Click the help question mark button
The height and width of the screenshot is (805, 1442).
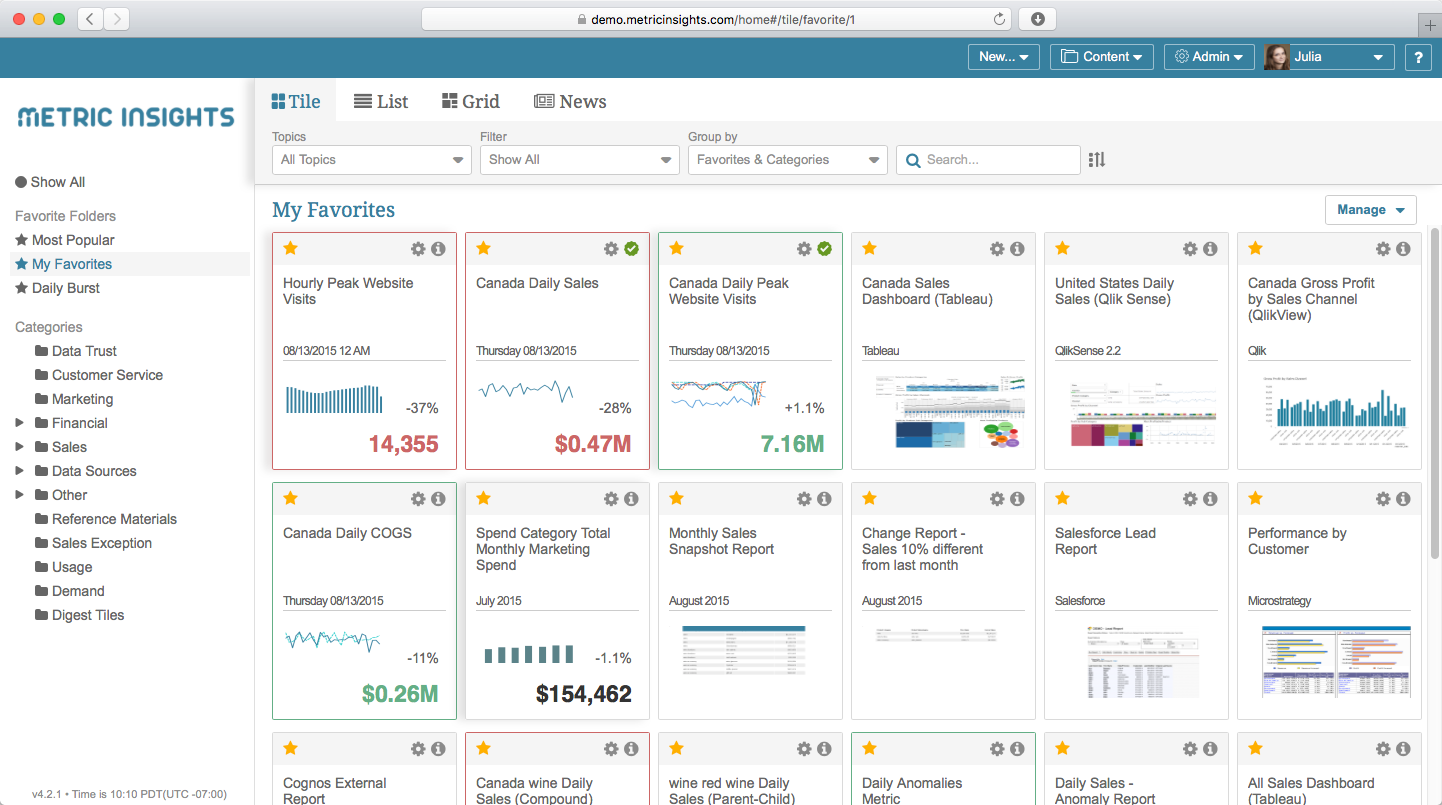point(1418,57)
